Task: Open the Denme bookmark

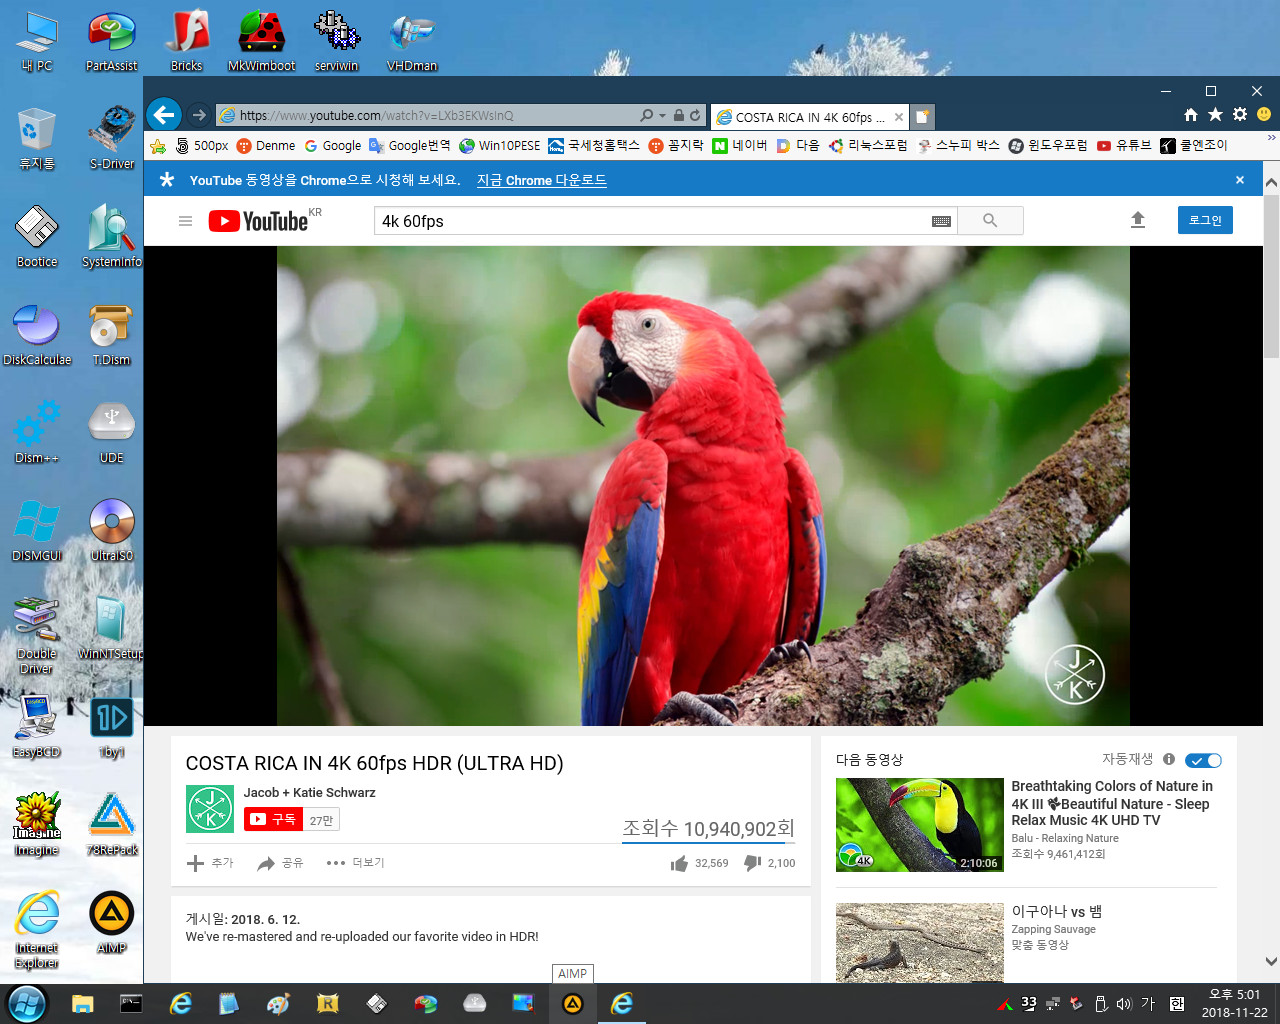Action: (x=266, y=145)
